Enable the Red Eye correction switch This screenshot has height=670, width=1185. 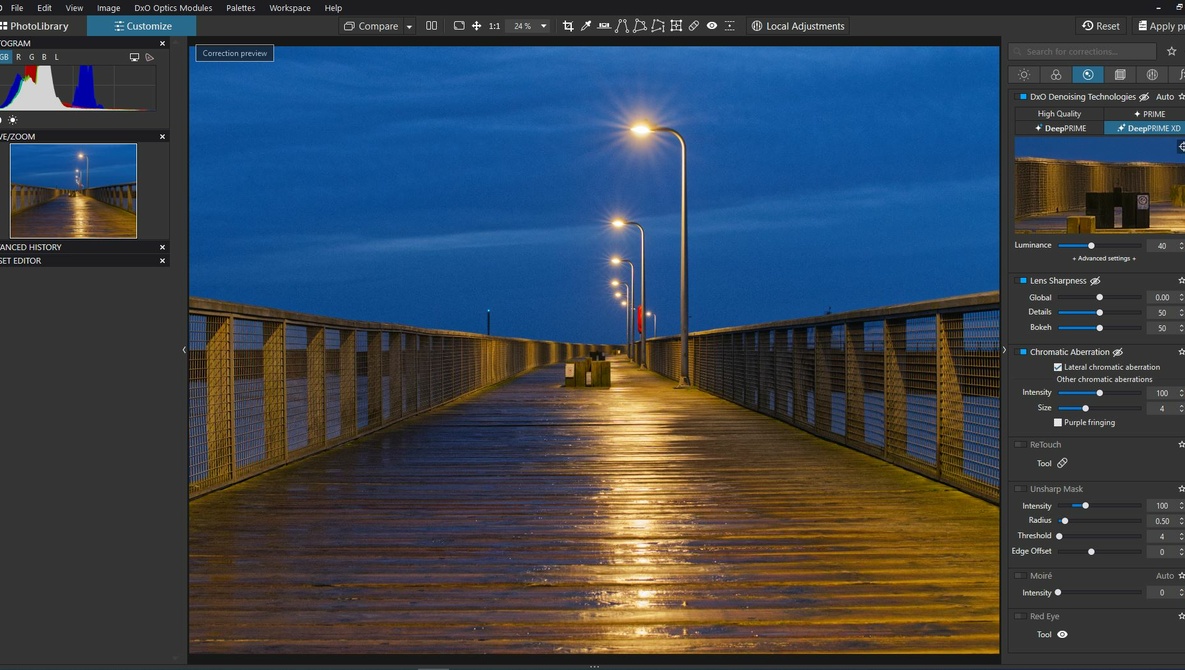[1020, 616]
